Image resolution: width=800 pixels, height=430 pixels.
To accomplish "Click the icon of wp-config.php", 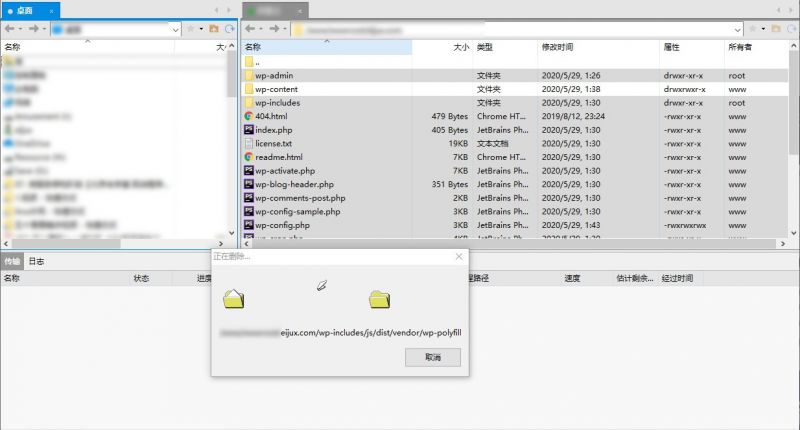I will tap(249, 225).
